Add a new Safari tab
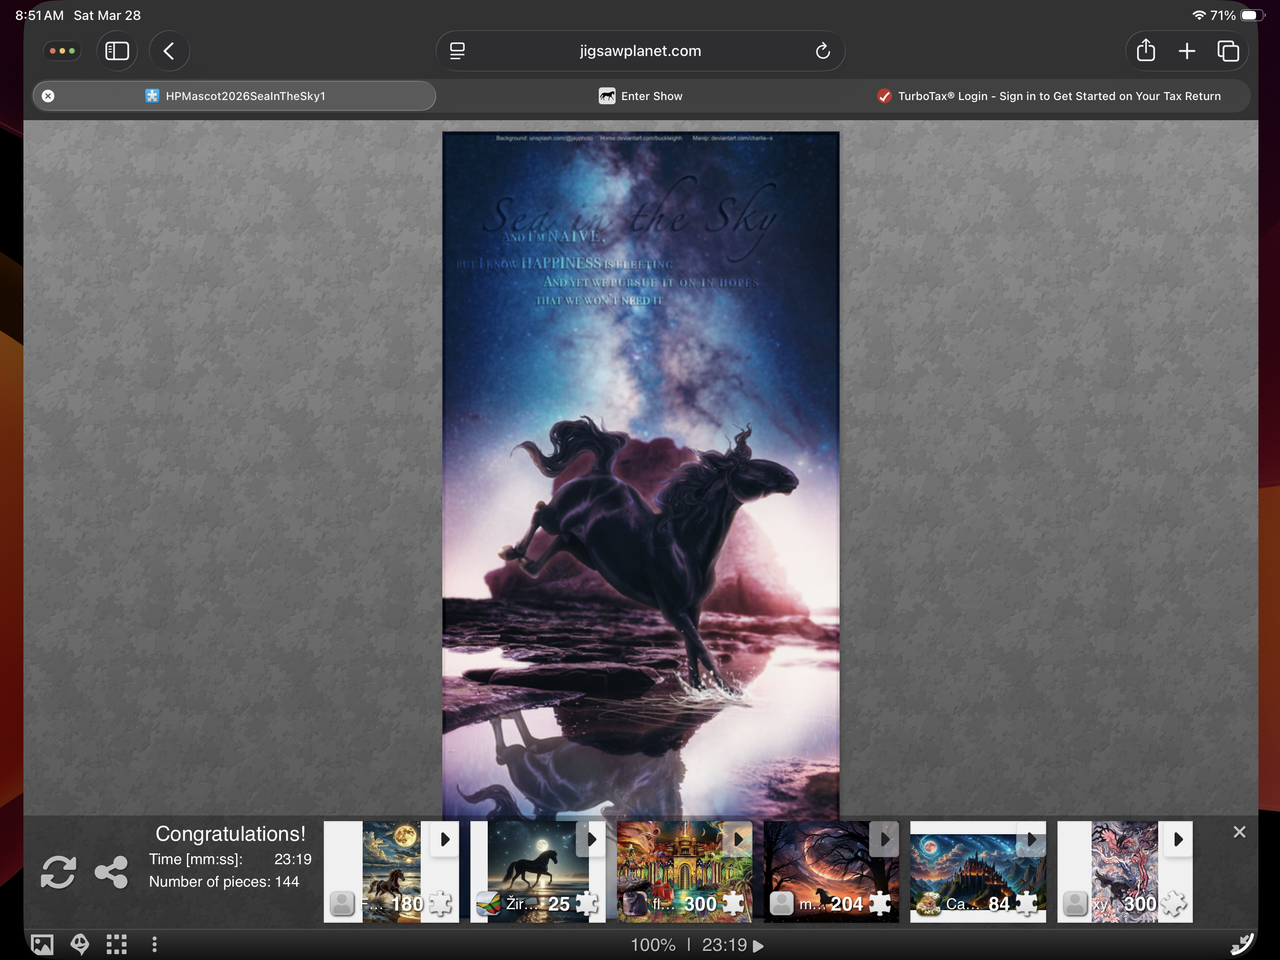Viewport: 1280px width, 960px height. (1187, 51)
